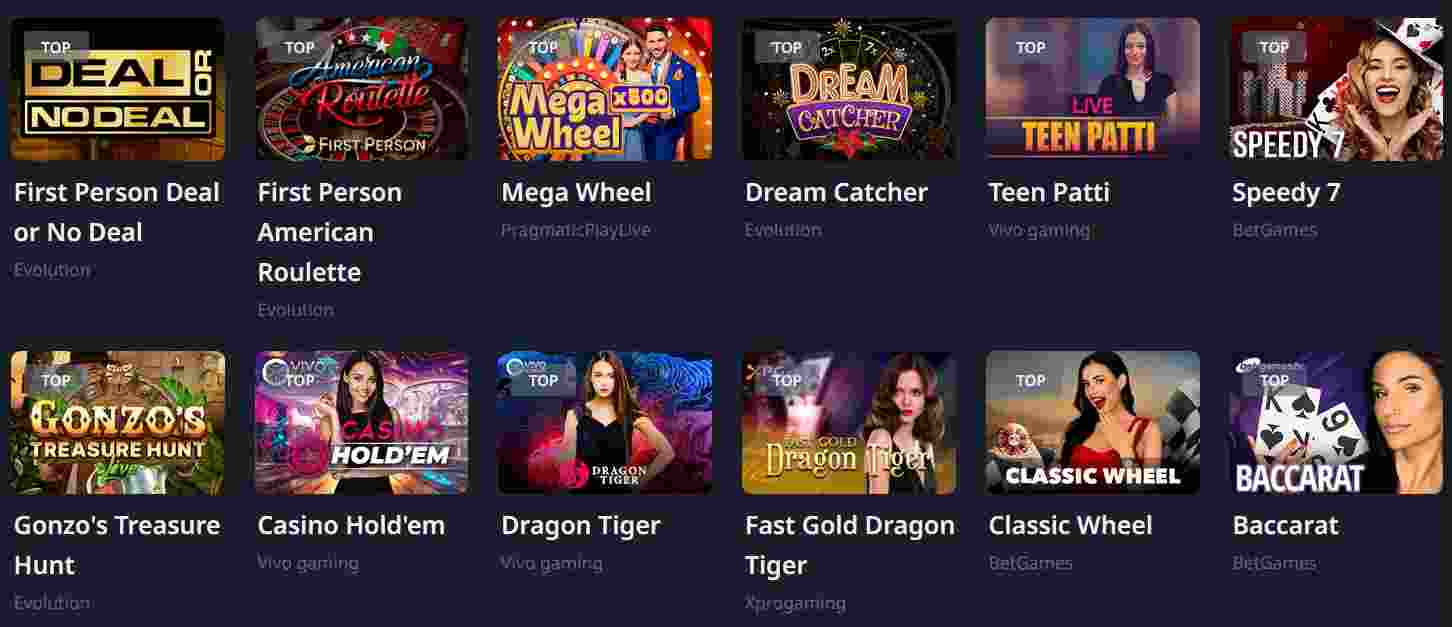The image size is (1452, 627).
Task: Select the Casino Hold'em thumbnail image
Action: pyautogui.click(x=361, y=422)
